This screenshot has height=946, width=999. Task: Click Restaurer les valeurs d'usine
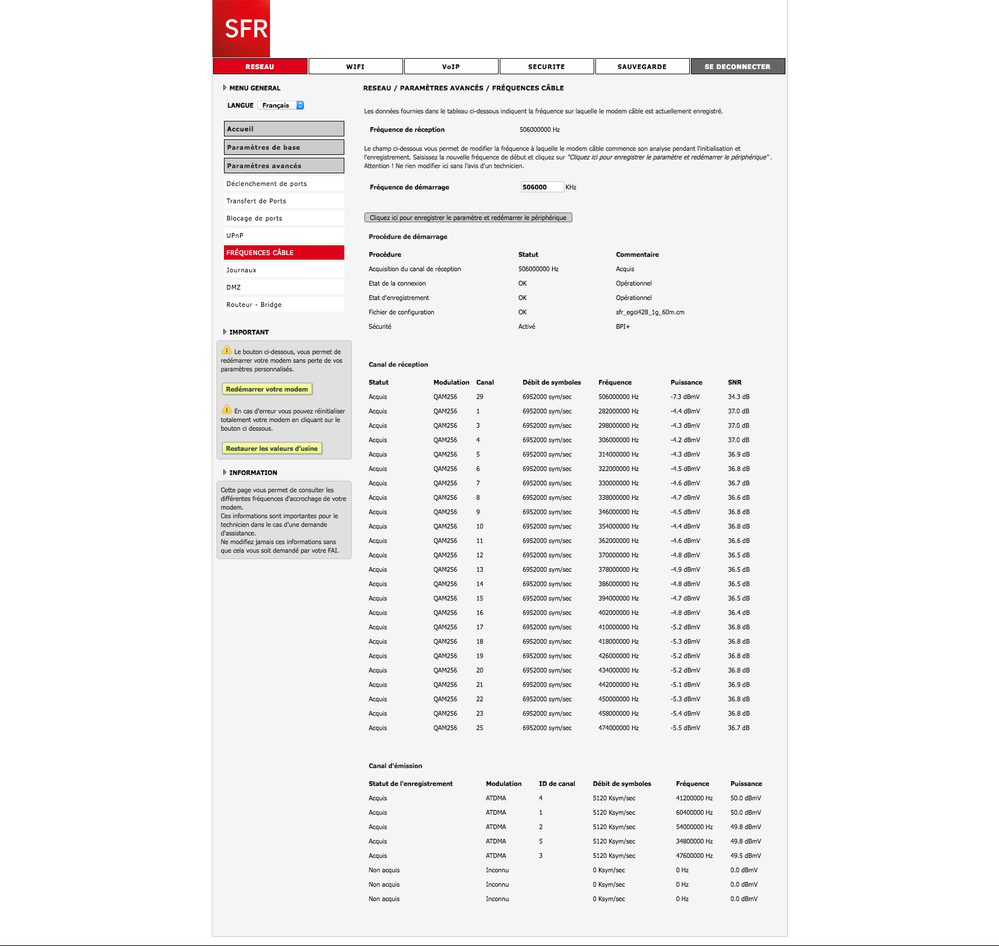pos(272,448)
